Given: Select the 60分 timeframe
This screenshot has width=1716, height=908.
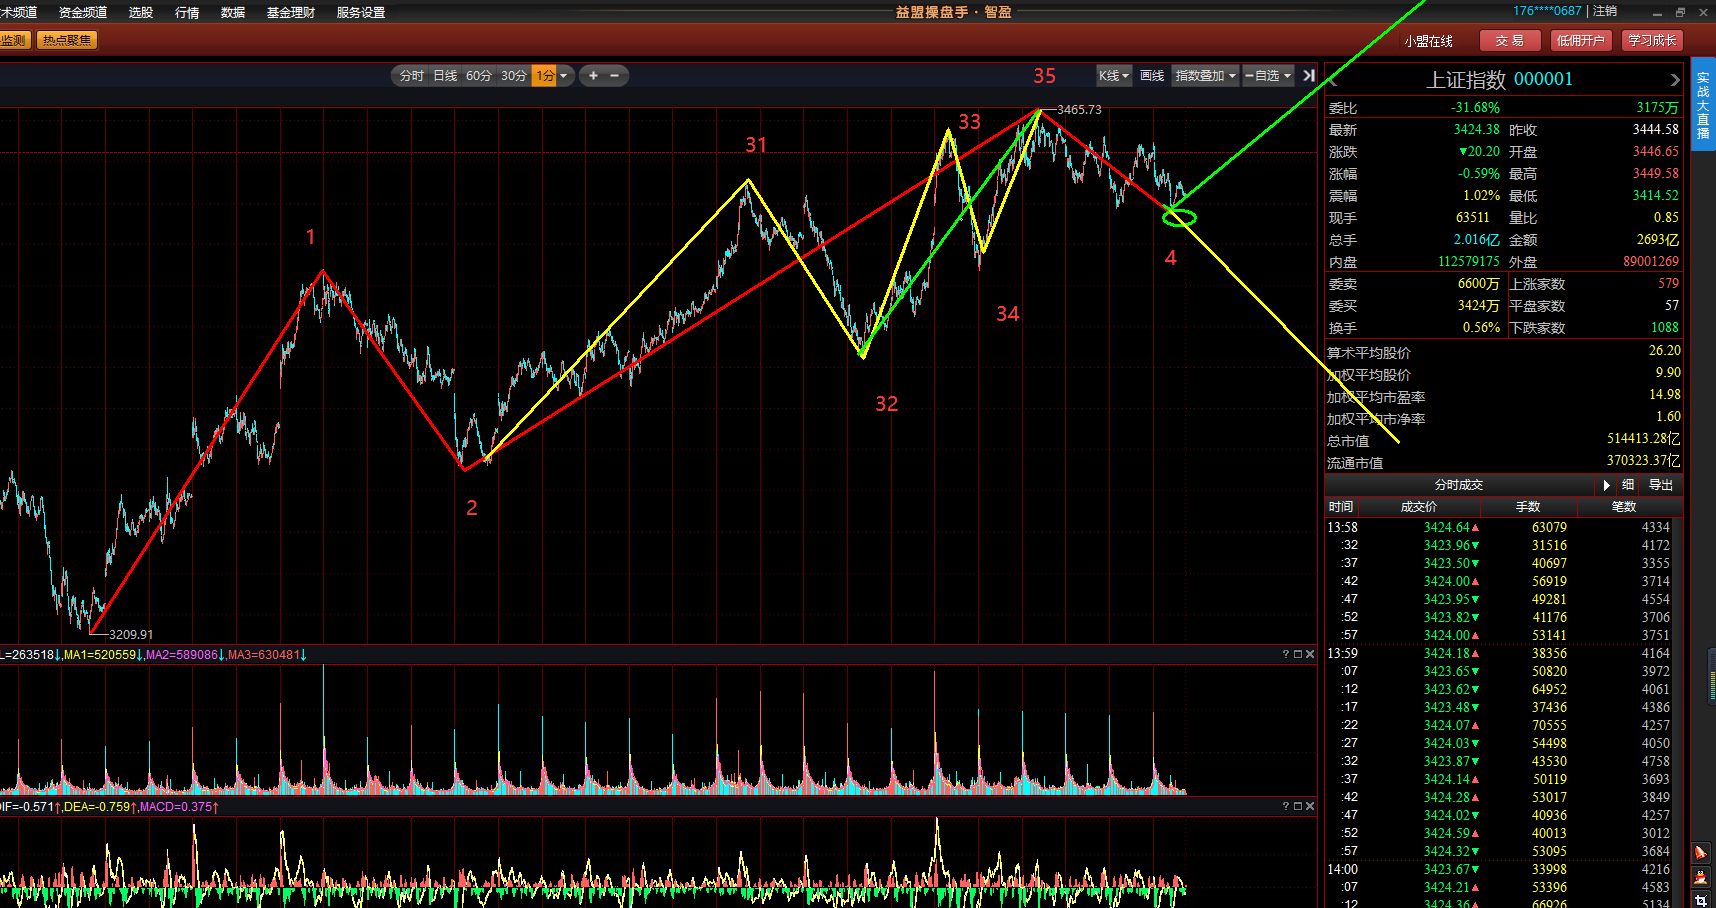Looking at the screenshot, I should tap(479, 76).
